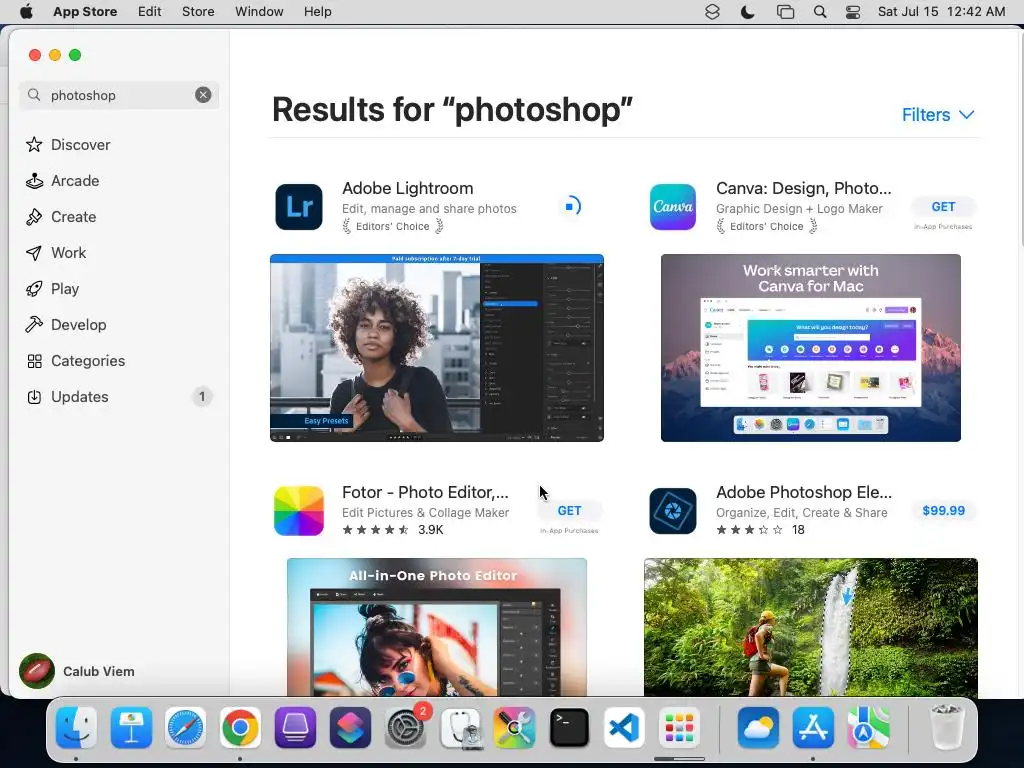Get the Fotor Photo Editor app
1024x768 pixels.
pos(569,511)
